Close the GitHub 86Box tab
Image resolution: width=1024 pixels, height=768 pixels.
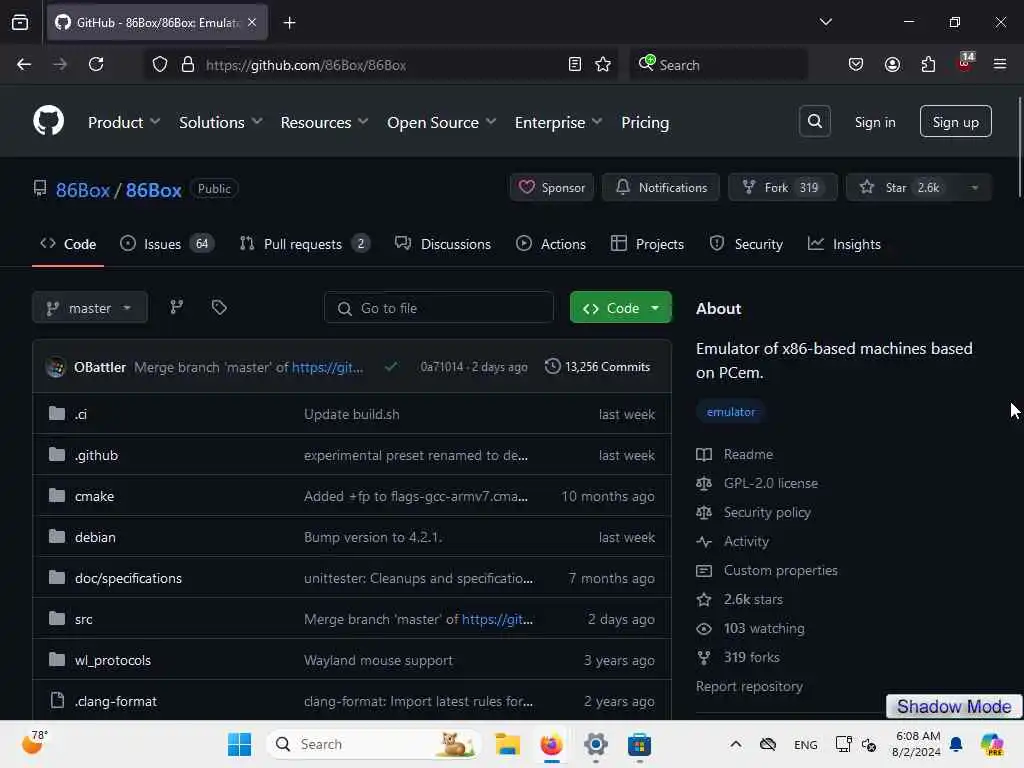pyautogui.click(x=252, y=22)
